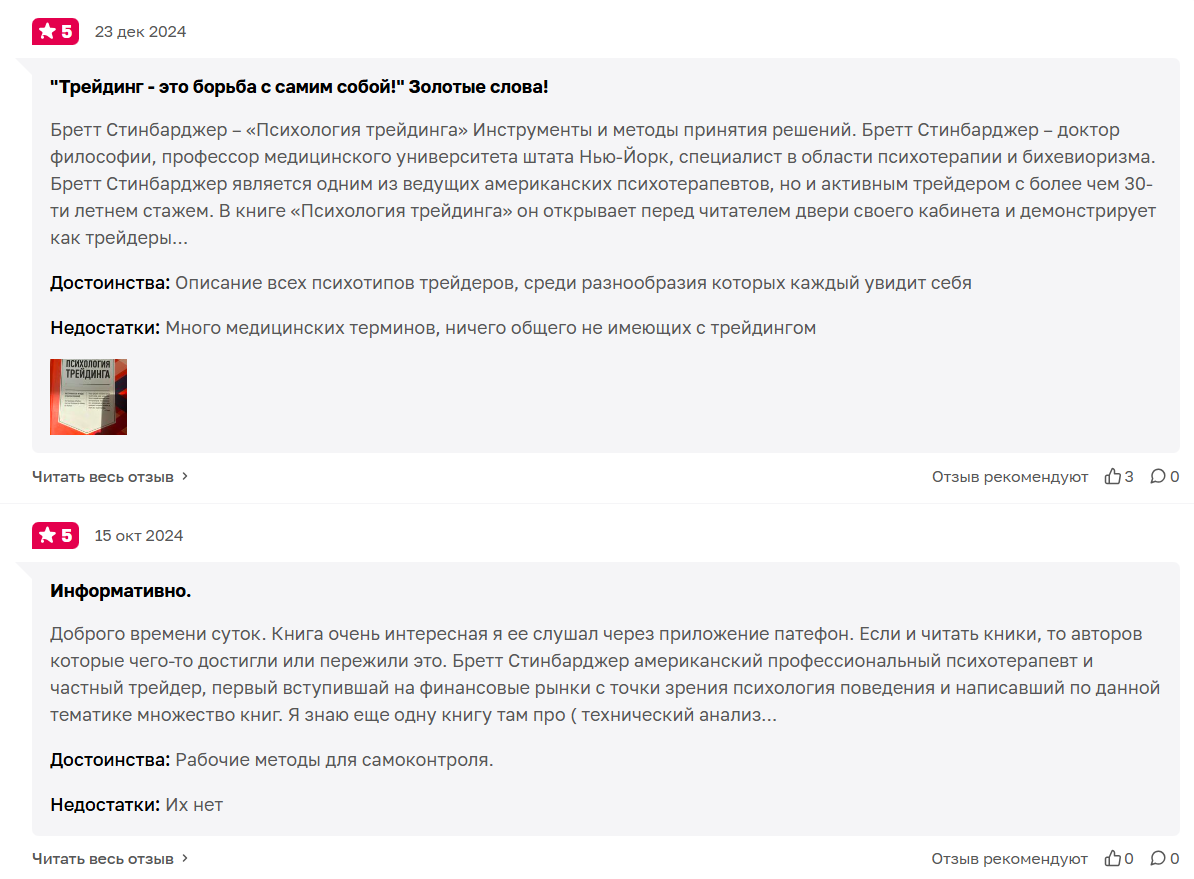
Task: Click the 23 дек 2024 review date
Action: coord(140,32)
